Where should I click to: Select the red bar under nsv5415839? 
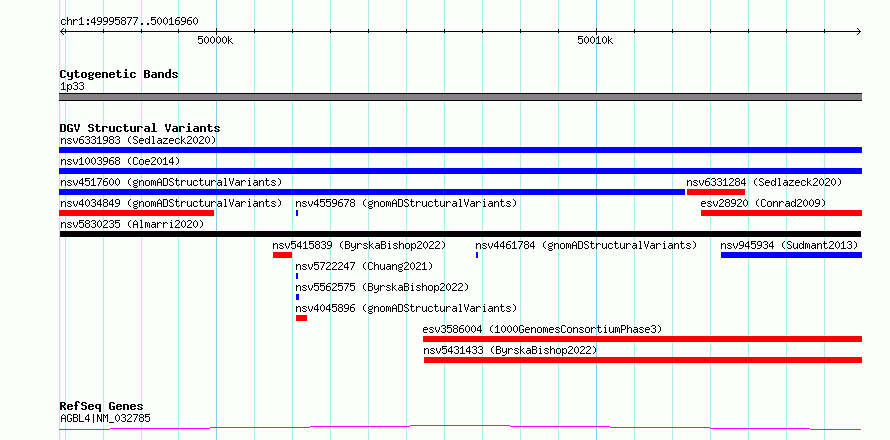pyautogui.click(x=282, y=255)
